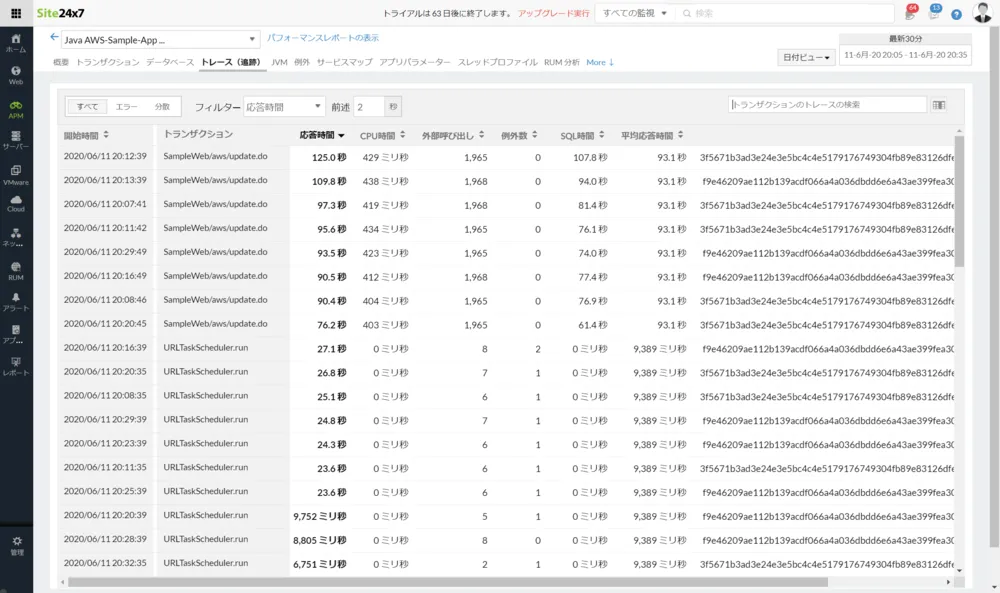
Task: Switch to the データベース tab
Action: (170, 62)
